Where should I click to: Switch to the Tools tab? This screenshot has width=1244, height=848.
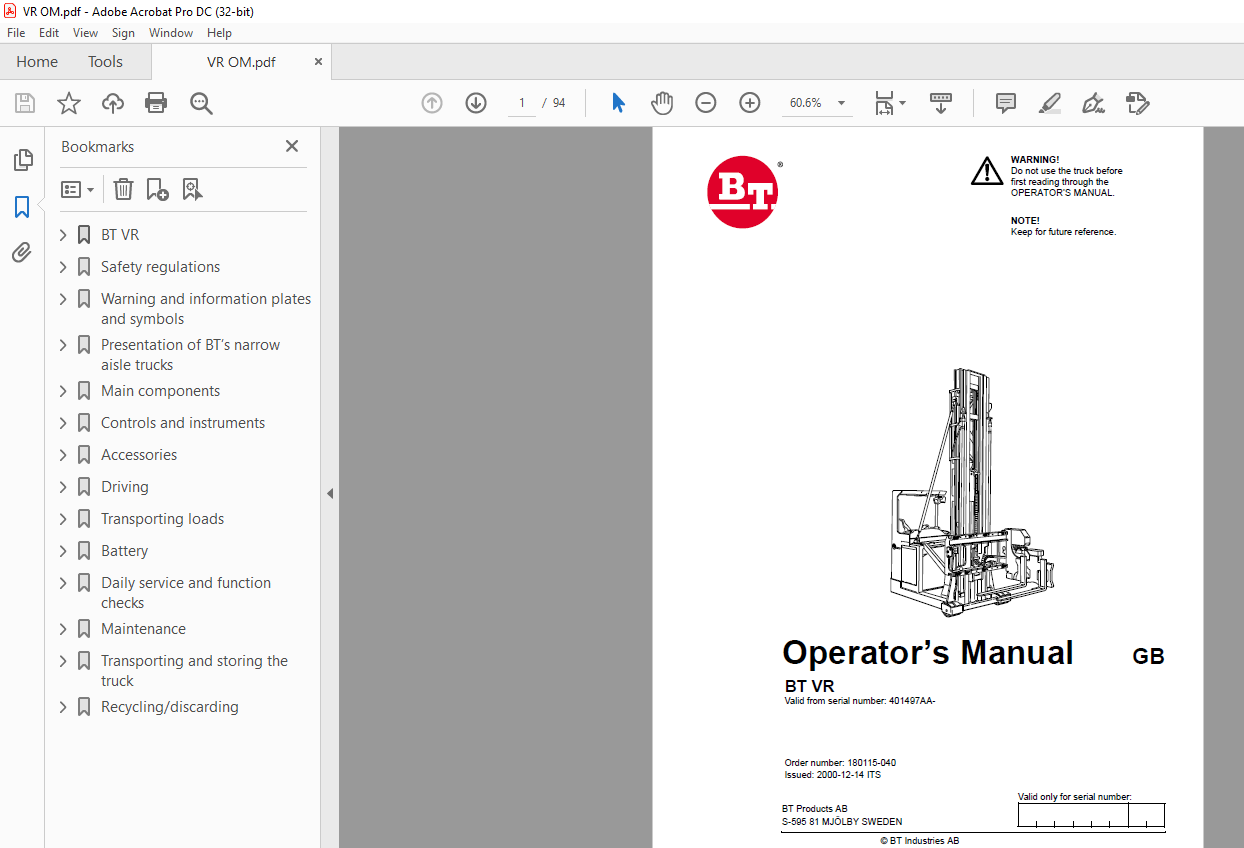point(105,62)
